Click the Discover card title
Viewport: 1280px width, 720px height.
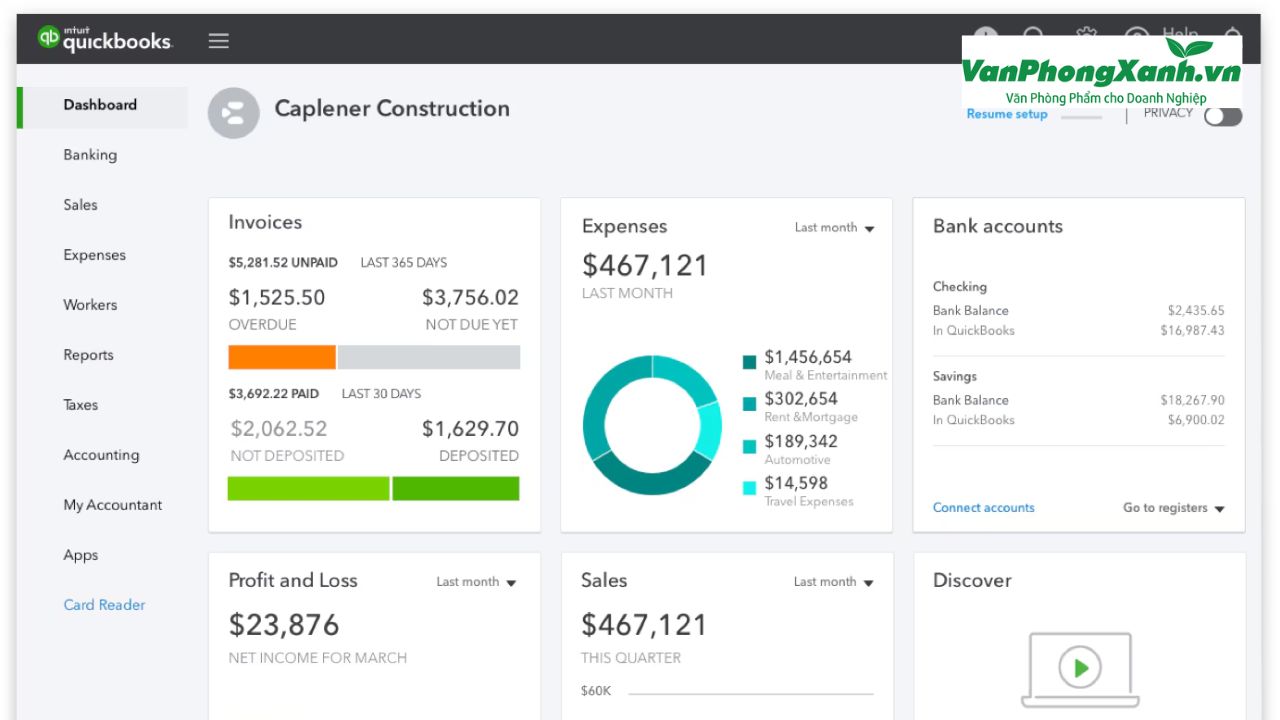pos(972,581)
